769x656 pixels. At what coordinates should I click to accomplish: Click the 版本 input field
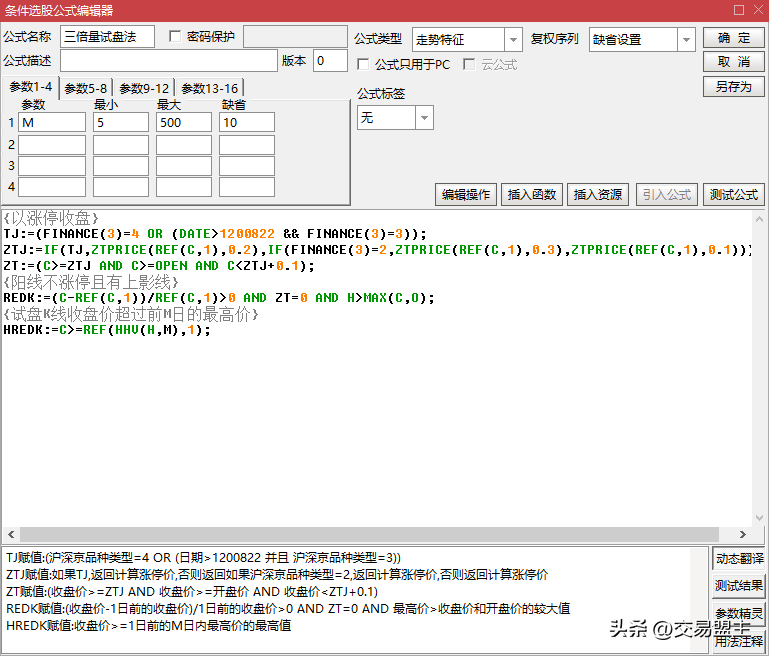click(330, 61)
